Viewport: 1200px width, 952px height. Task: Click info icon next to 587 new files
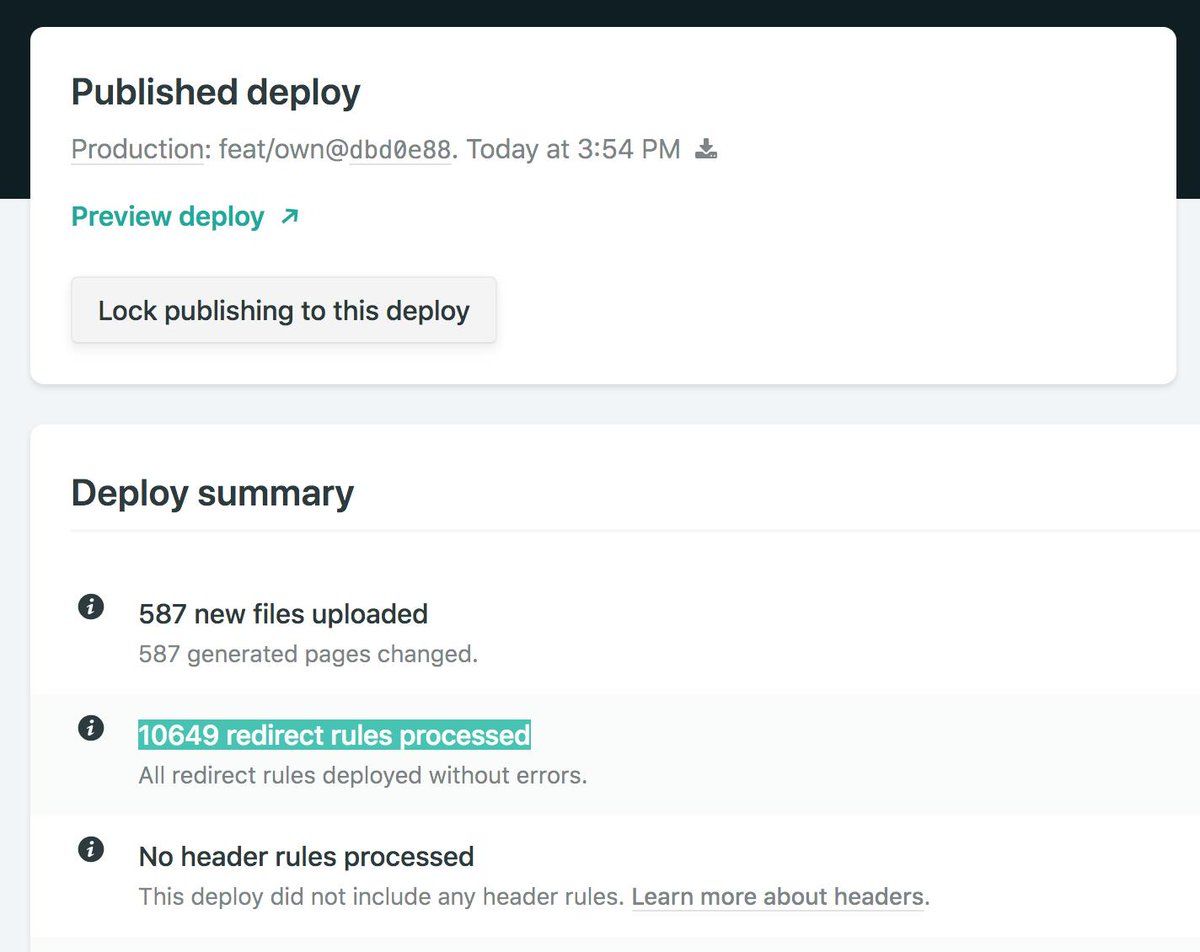[x=91, y=607]
